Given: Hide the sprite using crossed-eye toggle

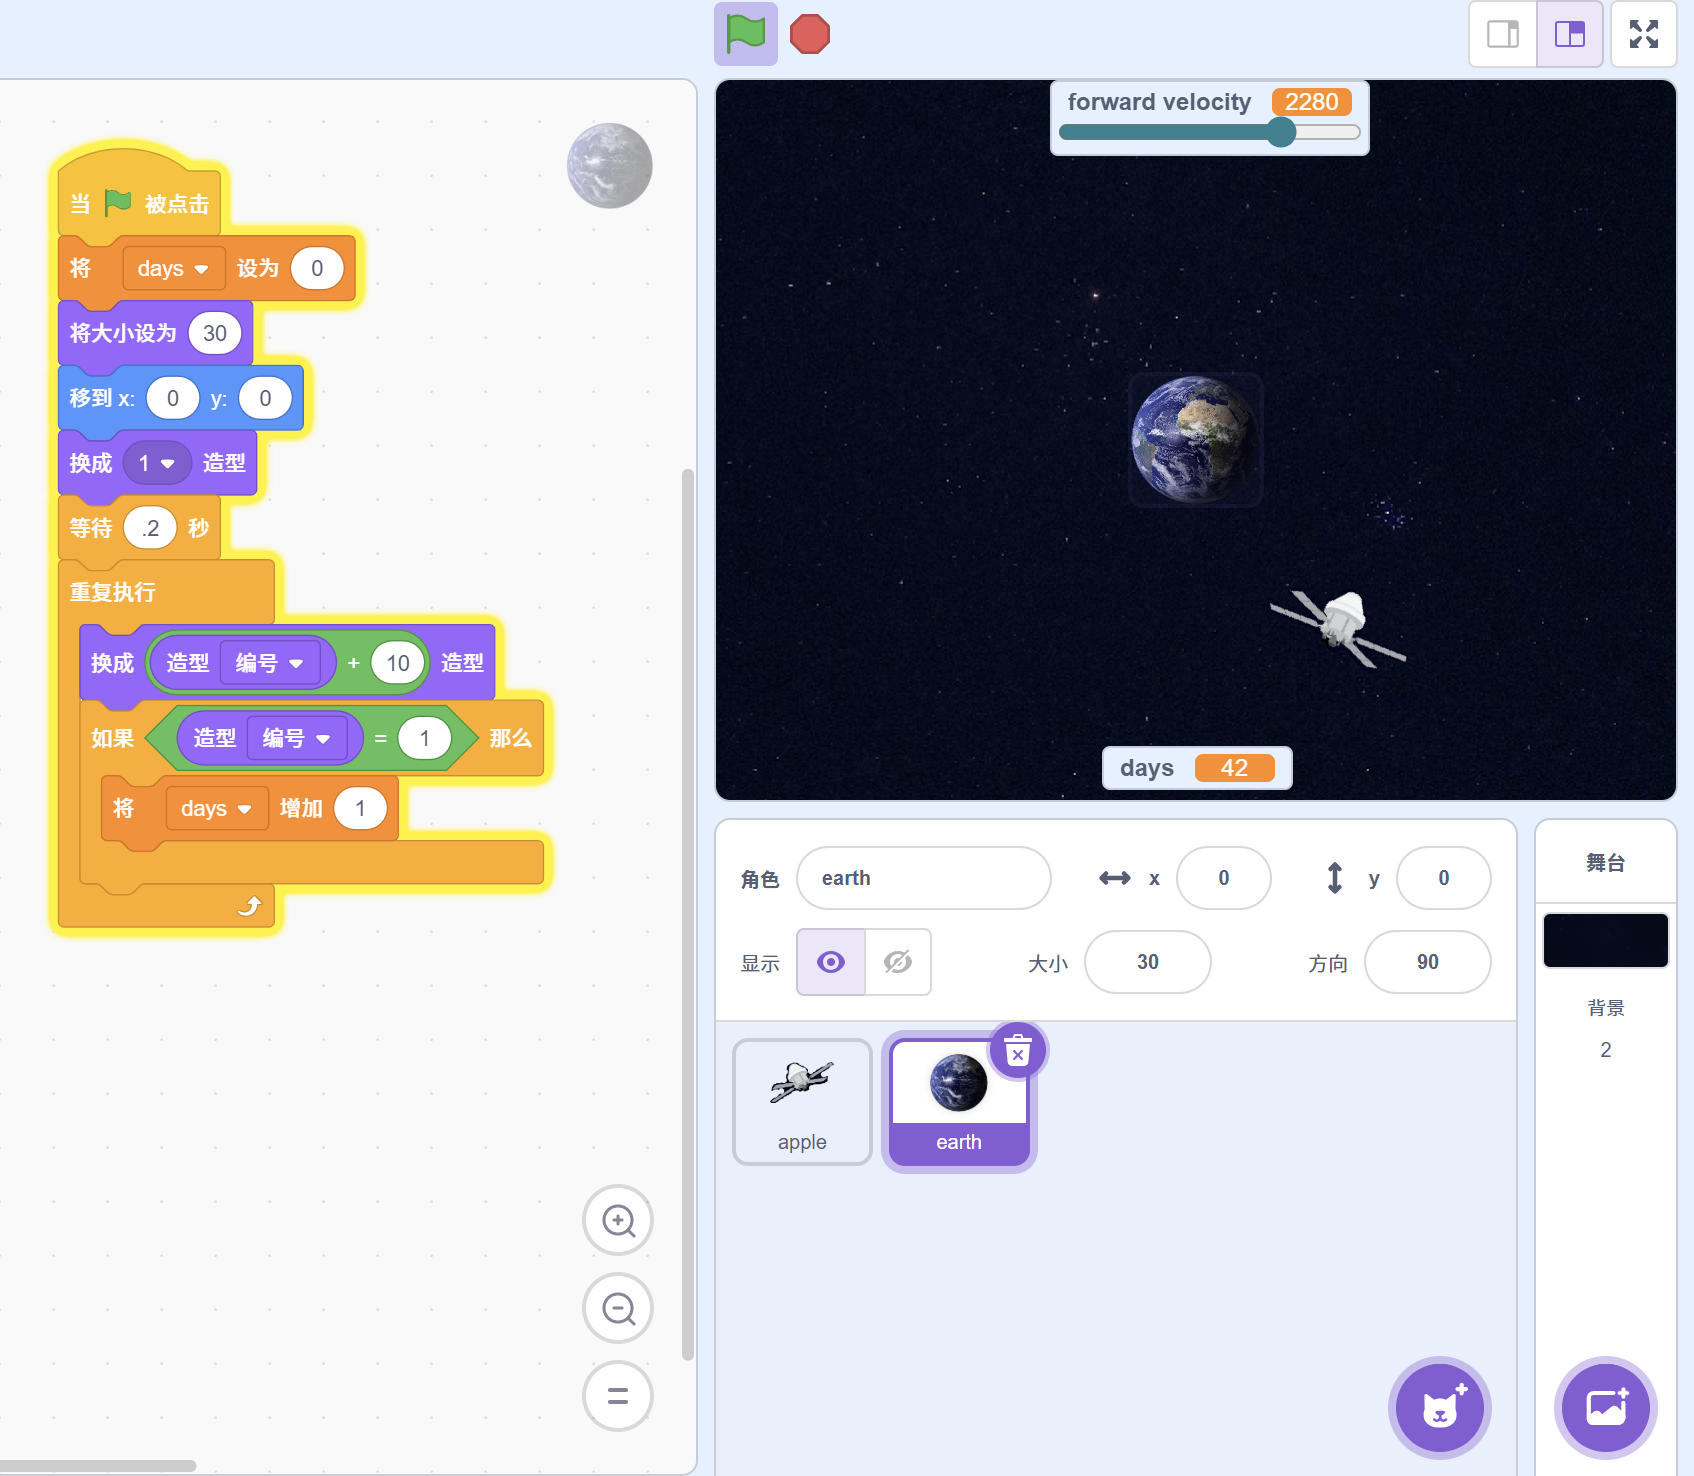Looking at the screenshot, I should click(898, 962).
